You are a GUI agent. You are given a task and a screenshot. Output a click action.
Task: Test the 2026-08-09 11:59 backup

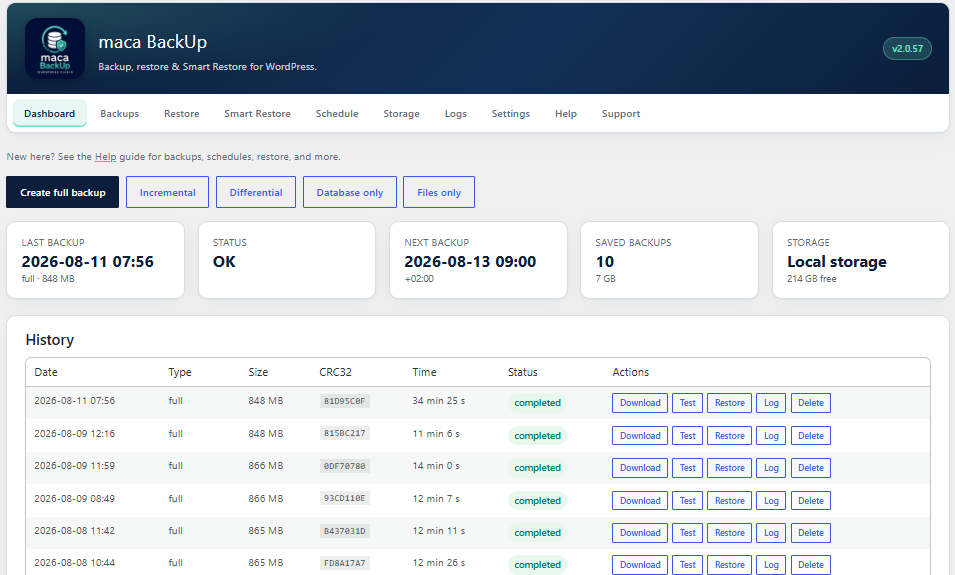tap(688, 468)
